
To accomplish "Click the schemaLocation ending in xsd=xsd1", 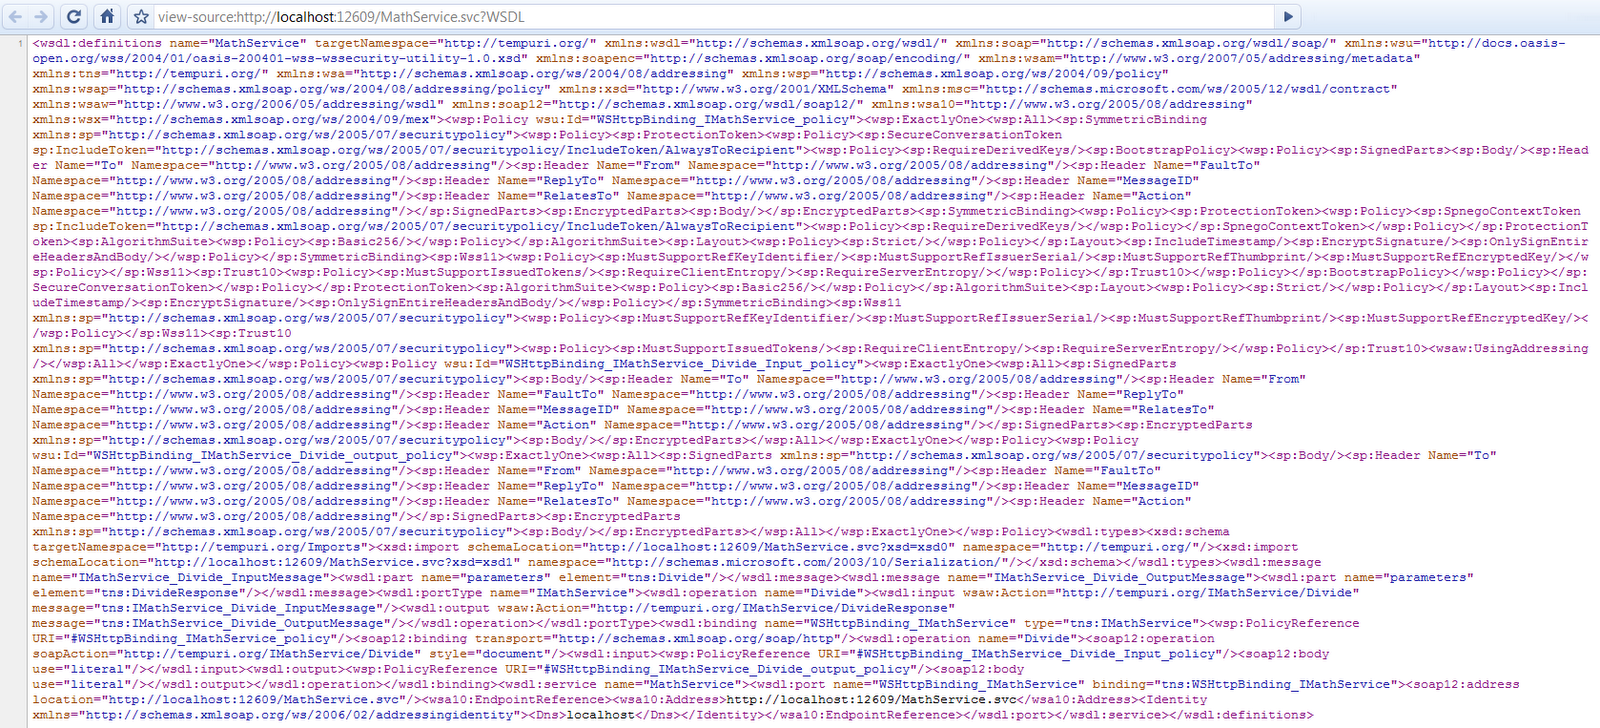I will (x=276, y=562).
